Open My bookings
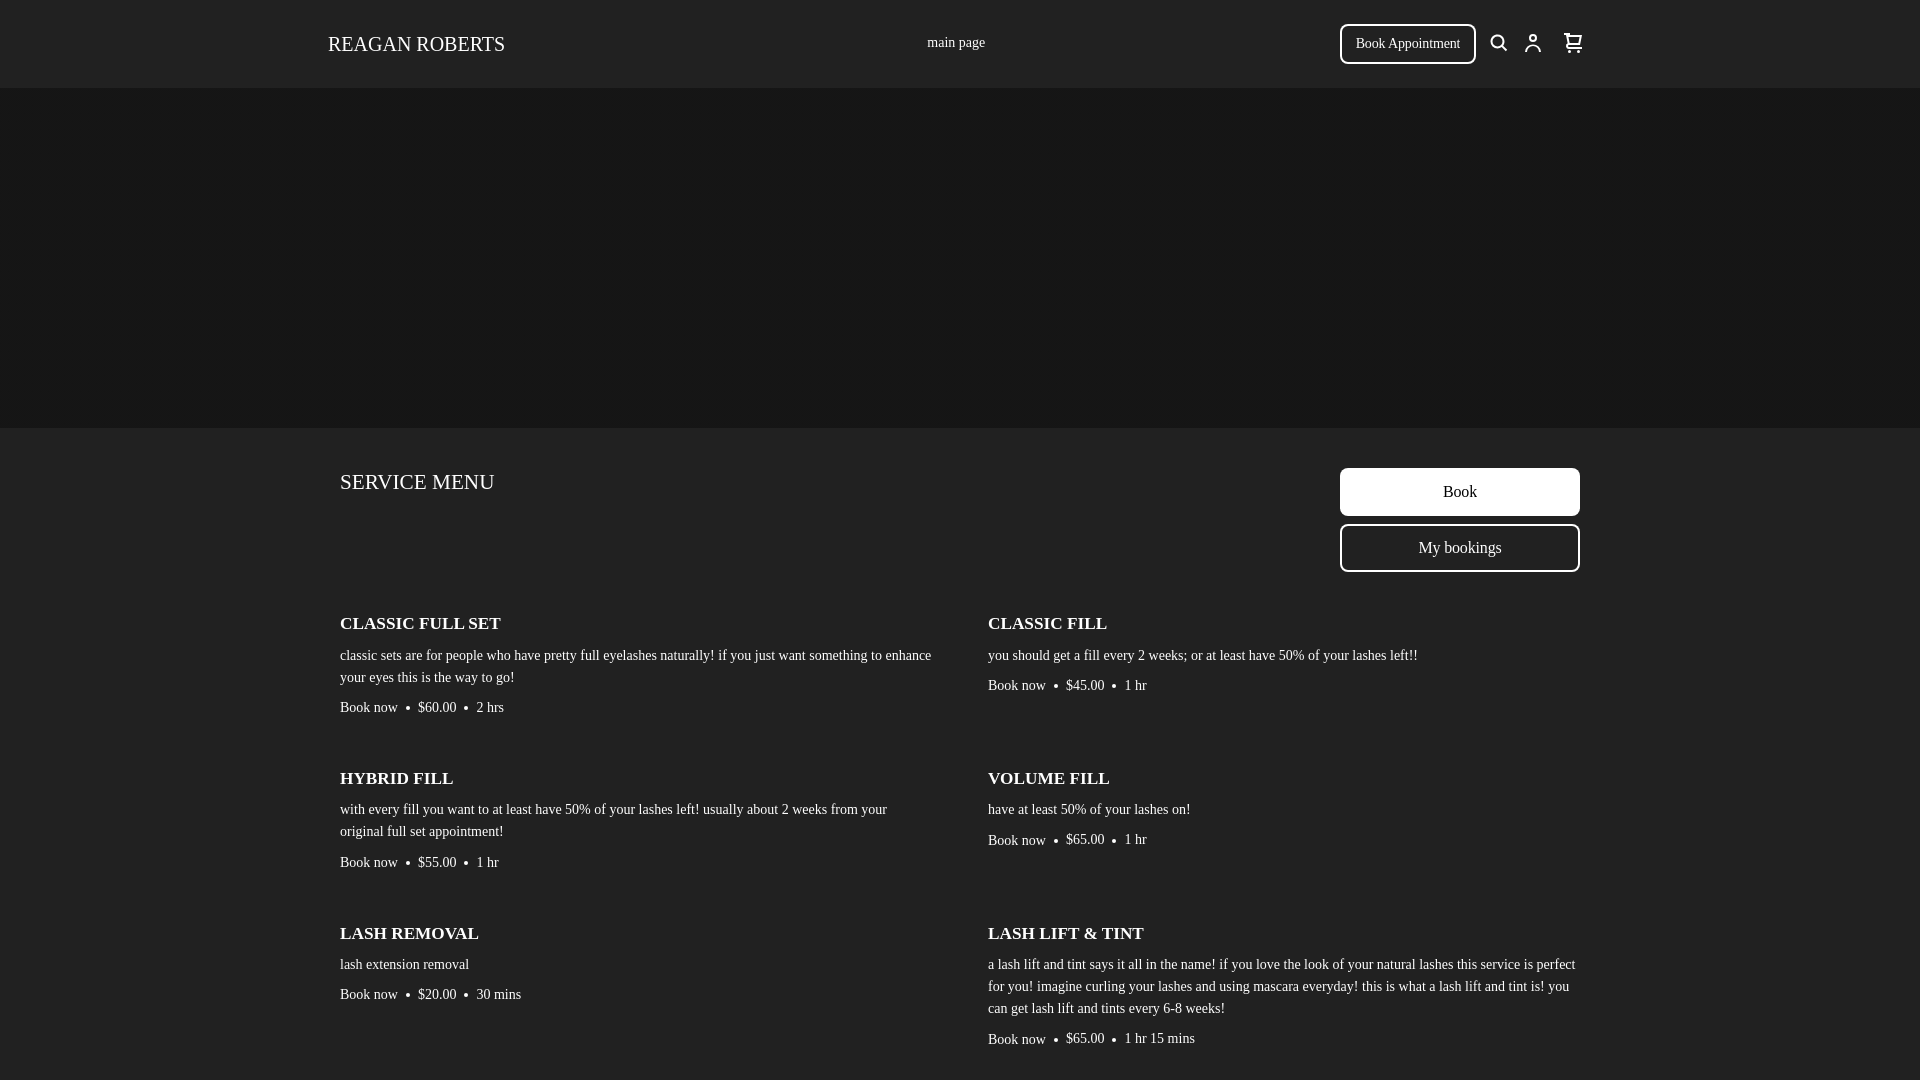 [x=1460, y=548]
